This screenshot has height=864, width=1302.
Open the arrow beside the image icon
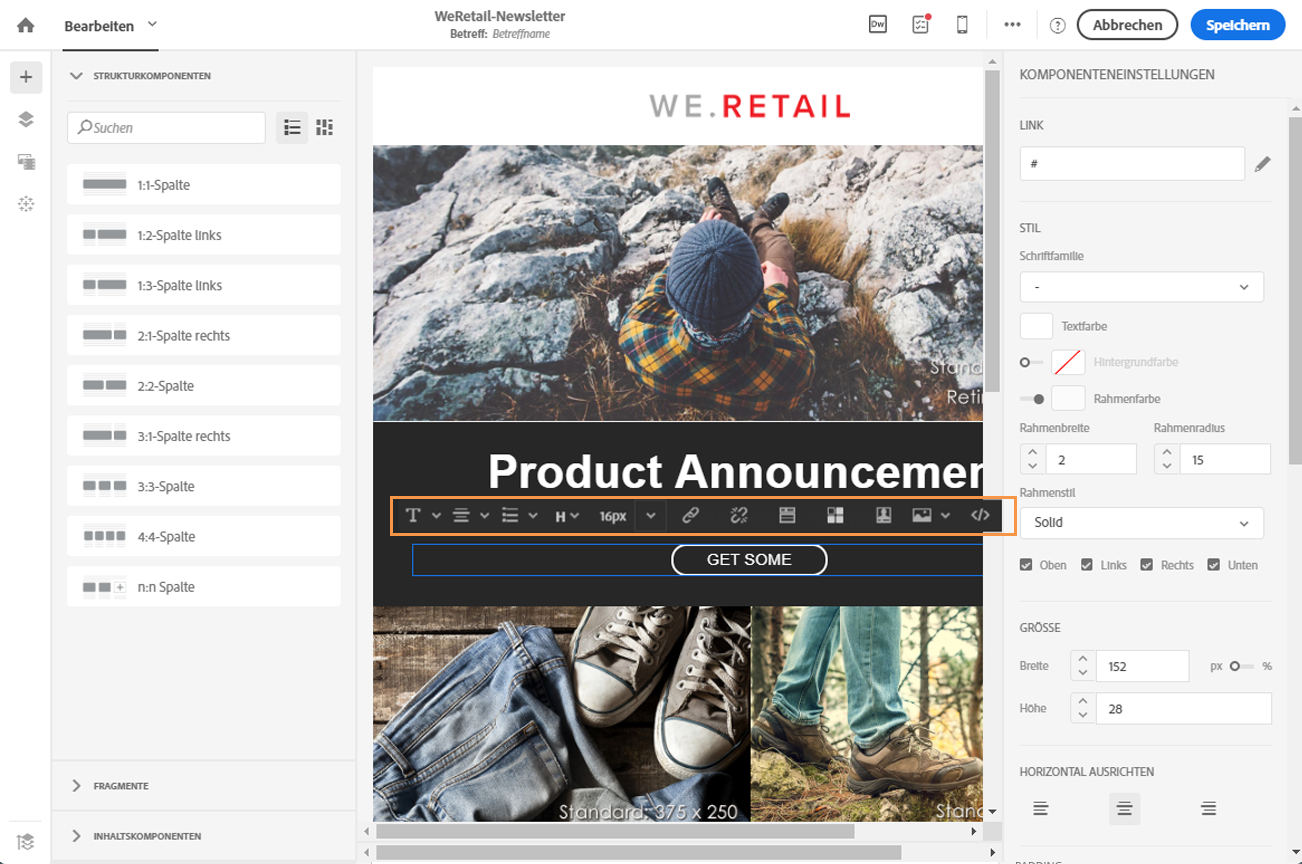click(945, 516)
